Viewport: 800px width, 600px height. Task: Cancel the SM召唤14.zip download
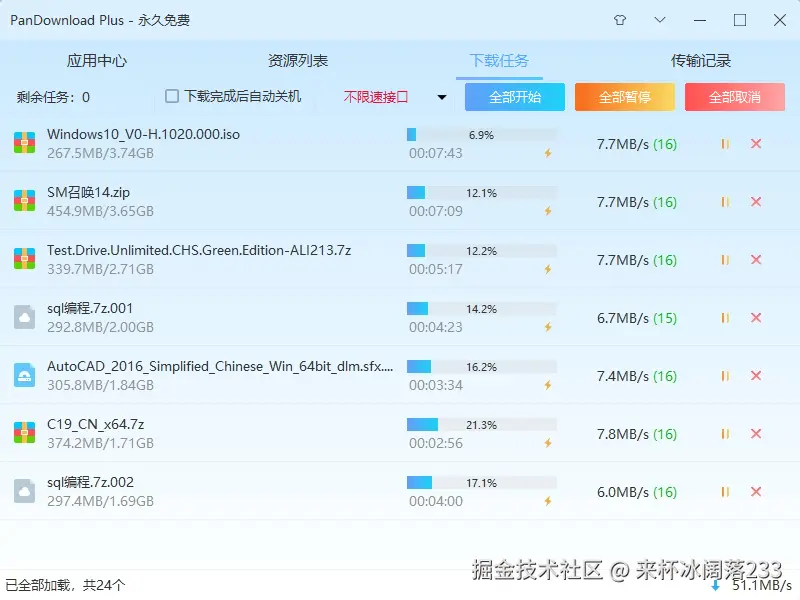click(756, 202)
